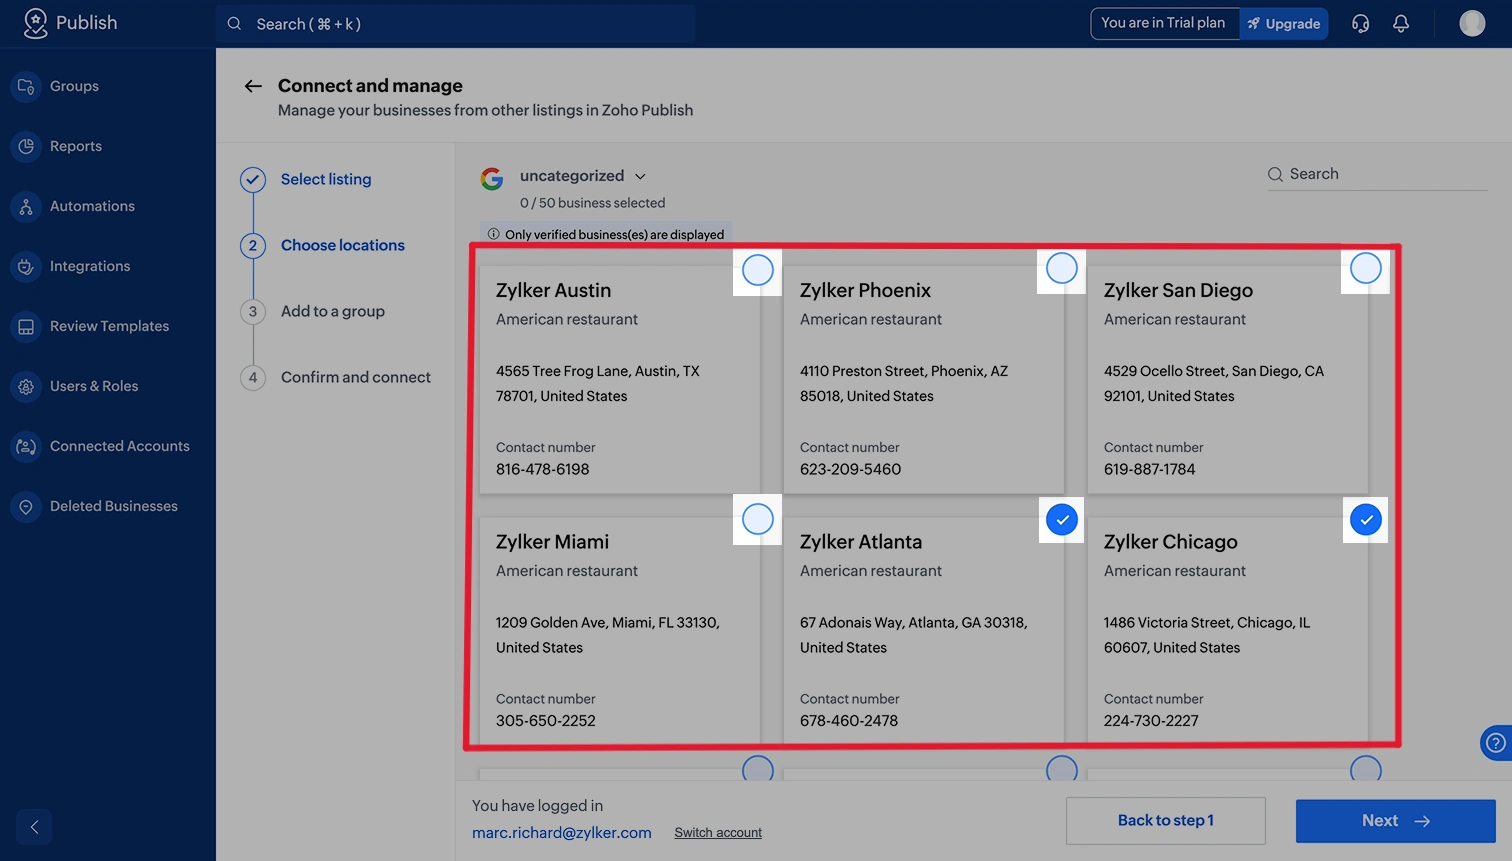Viewport: 1512px width, 861px height.
Task: Open the Integrations panel
Action: (89, 266)
